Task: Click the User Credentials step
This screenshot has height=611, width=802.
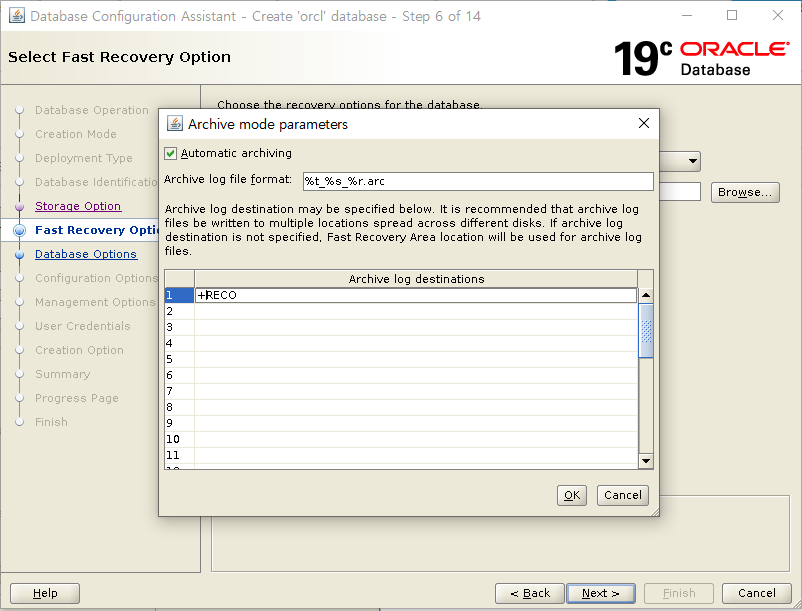Action: coord(83,326)
